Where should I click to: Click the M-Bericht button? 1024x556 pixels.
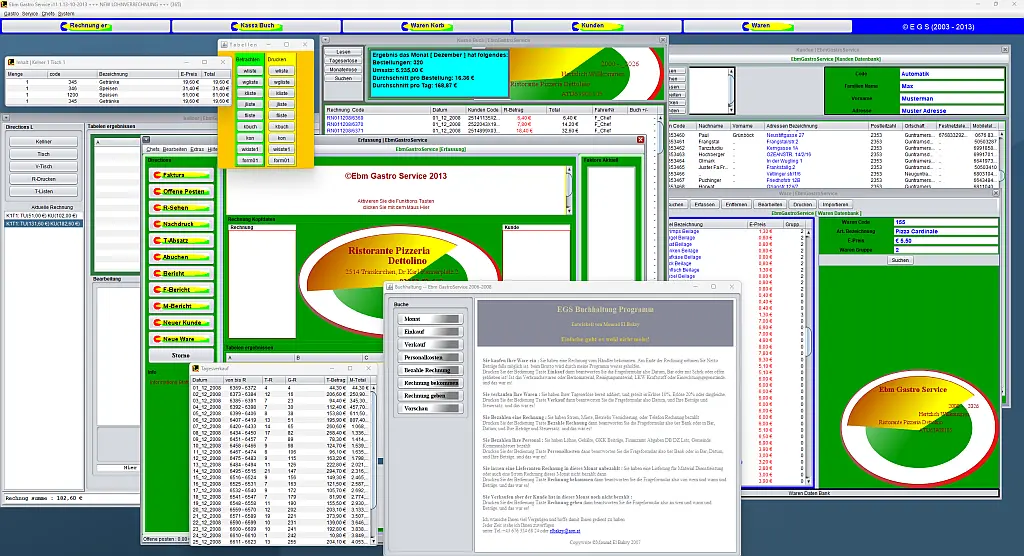[181, 306]
